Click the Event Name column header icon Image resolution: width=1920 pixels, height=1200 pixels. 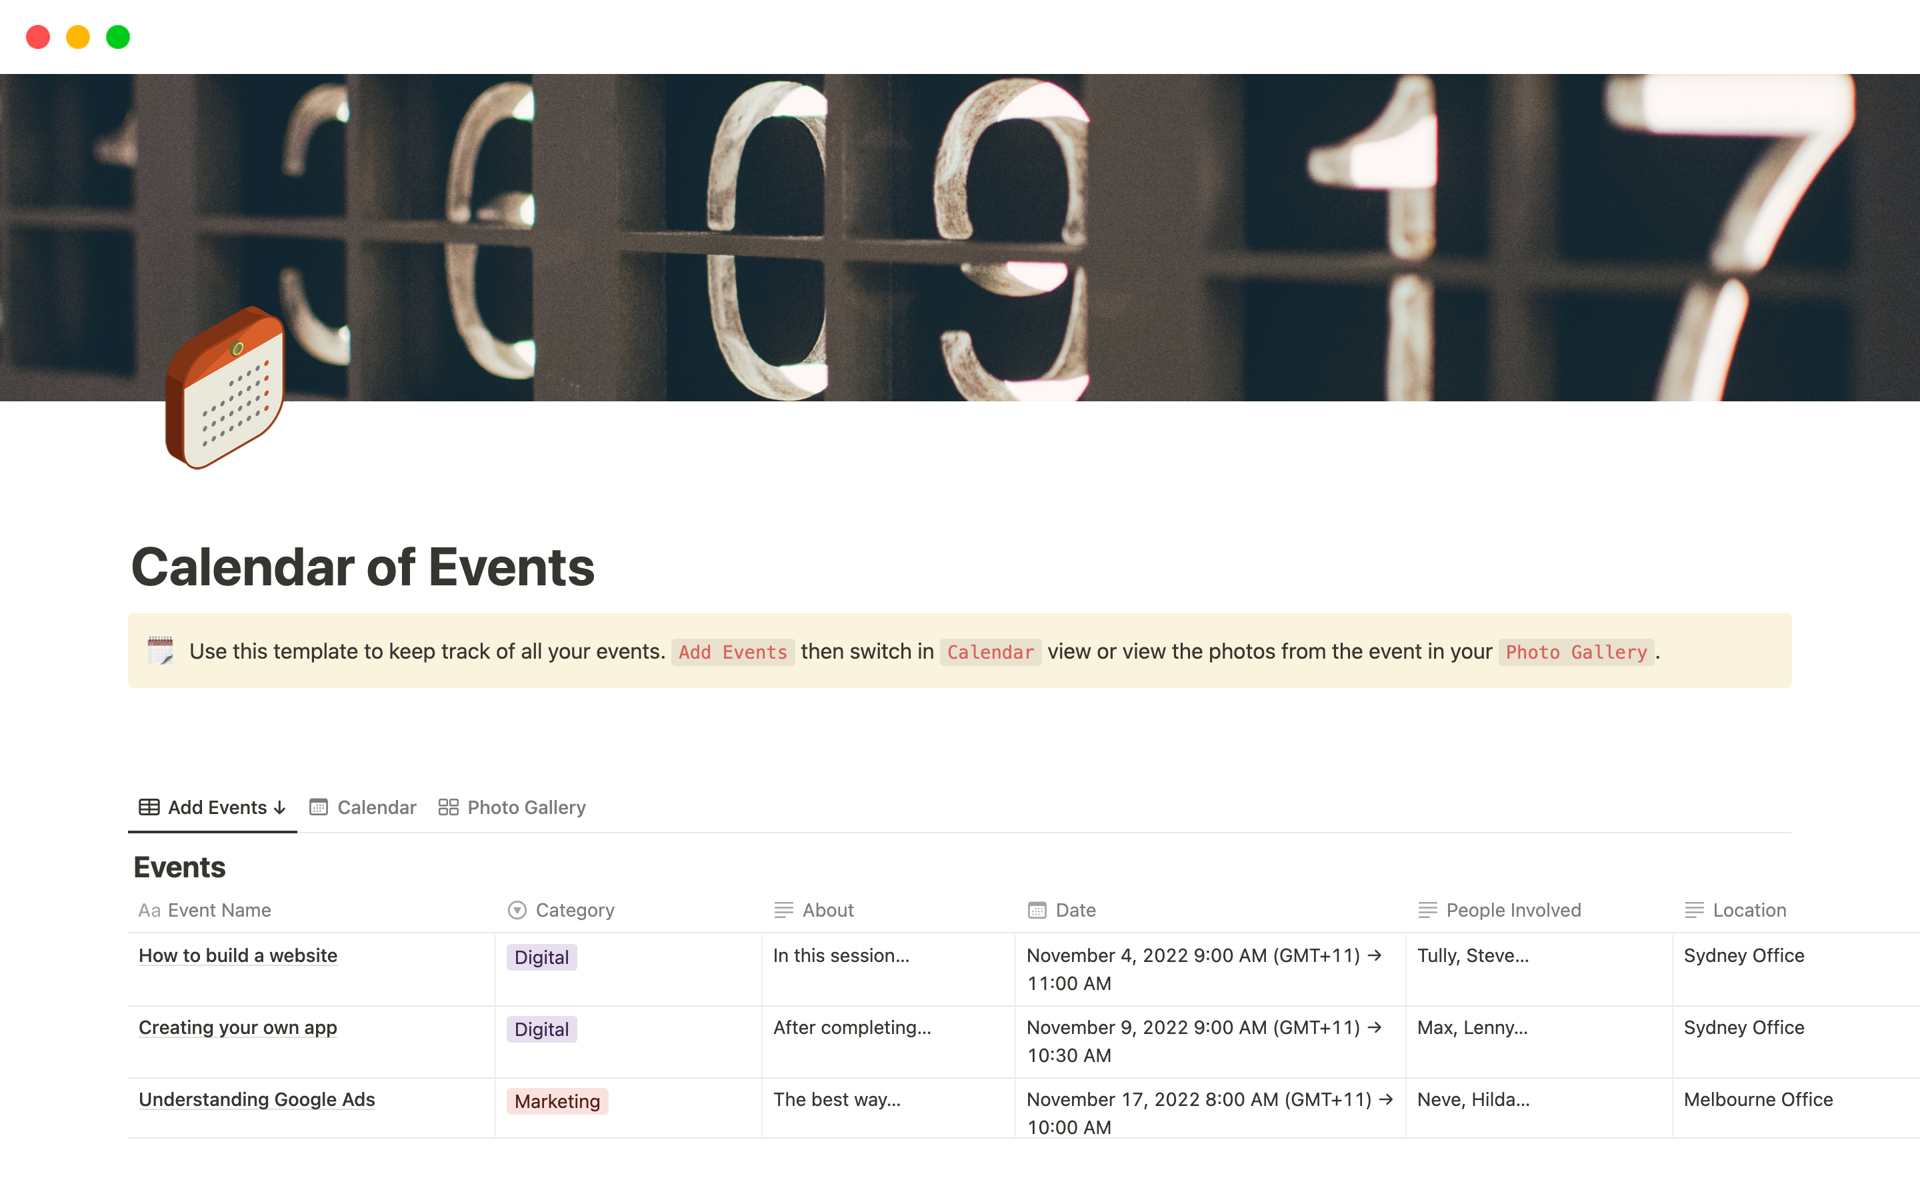[149, 910]
